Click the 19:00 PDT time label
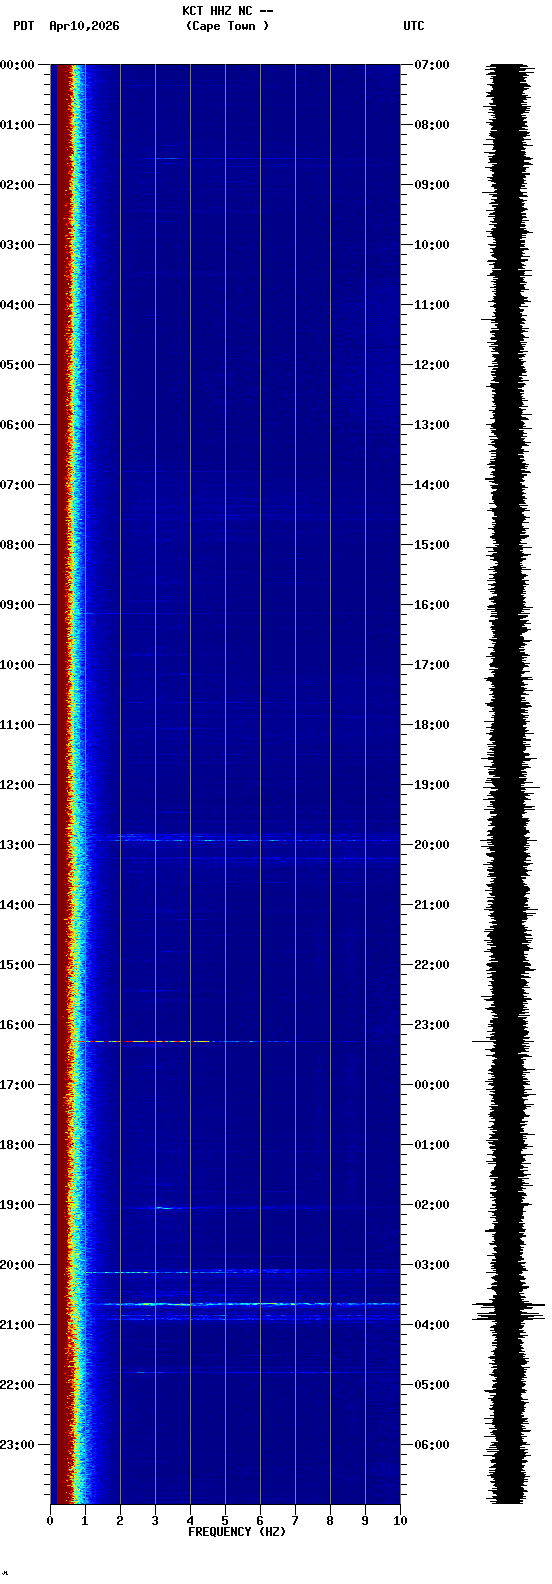 point(18,1205)
